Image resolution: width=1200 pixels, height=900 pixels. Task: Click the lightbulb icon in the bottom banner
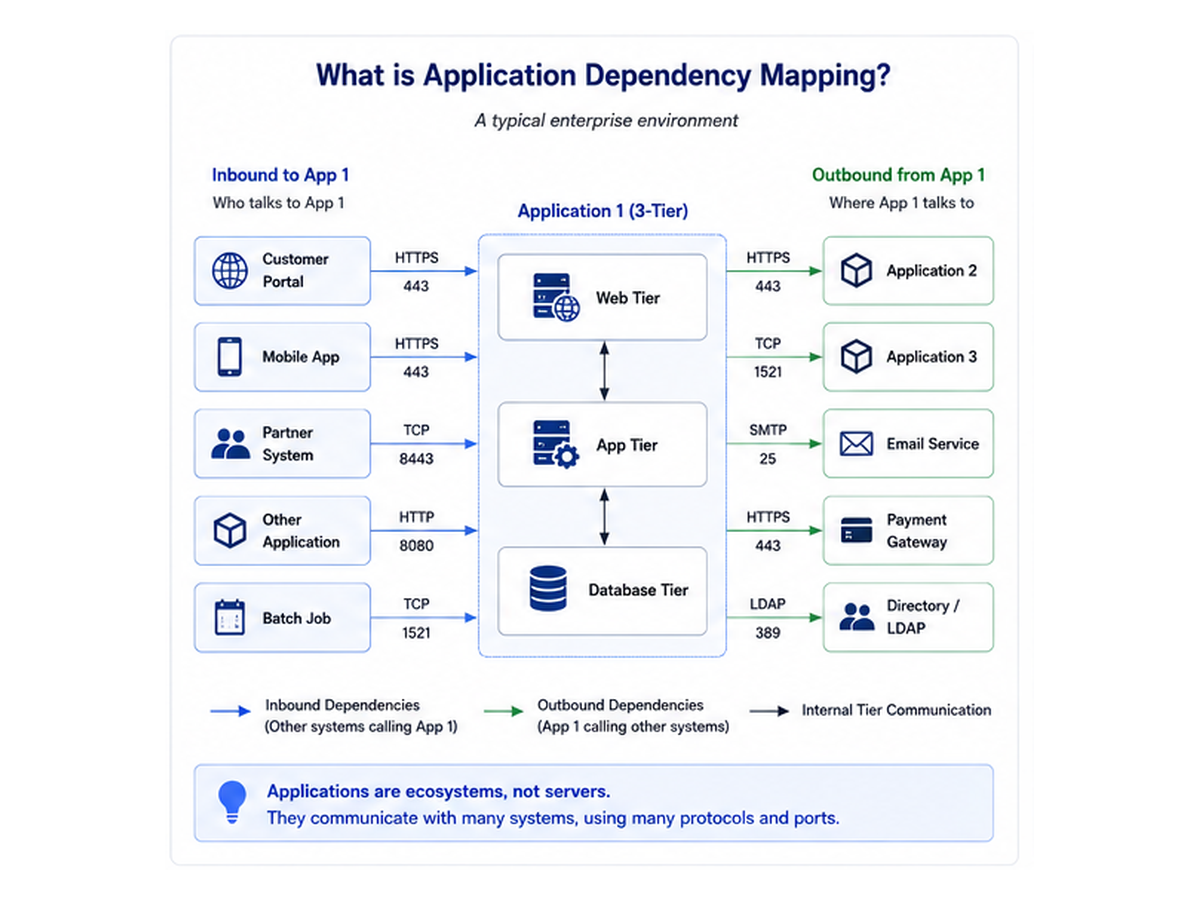pyautogui.click(x=232, y=802)
